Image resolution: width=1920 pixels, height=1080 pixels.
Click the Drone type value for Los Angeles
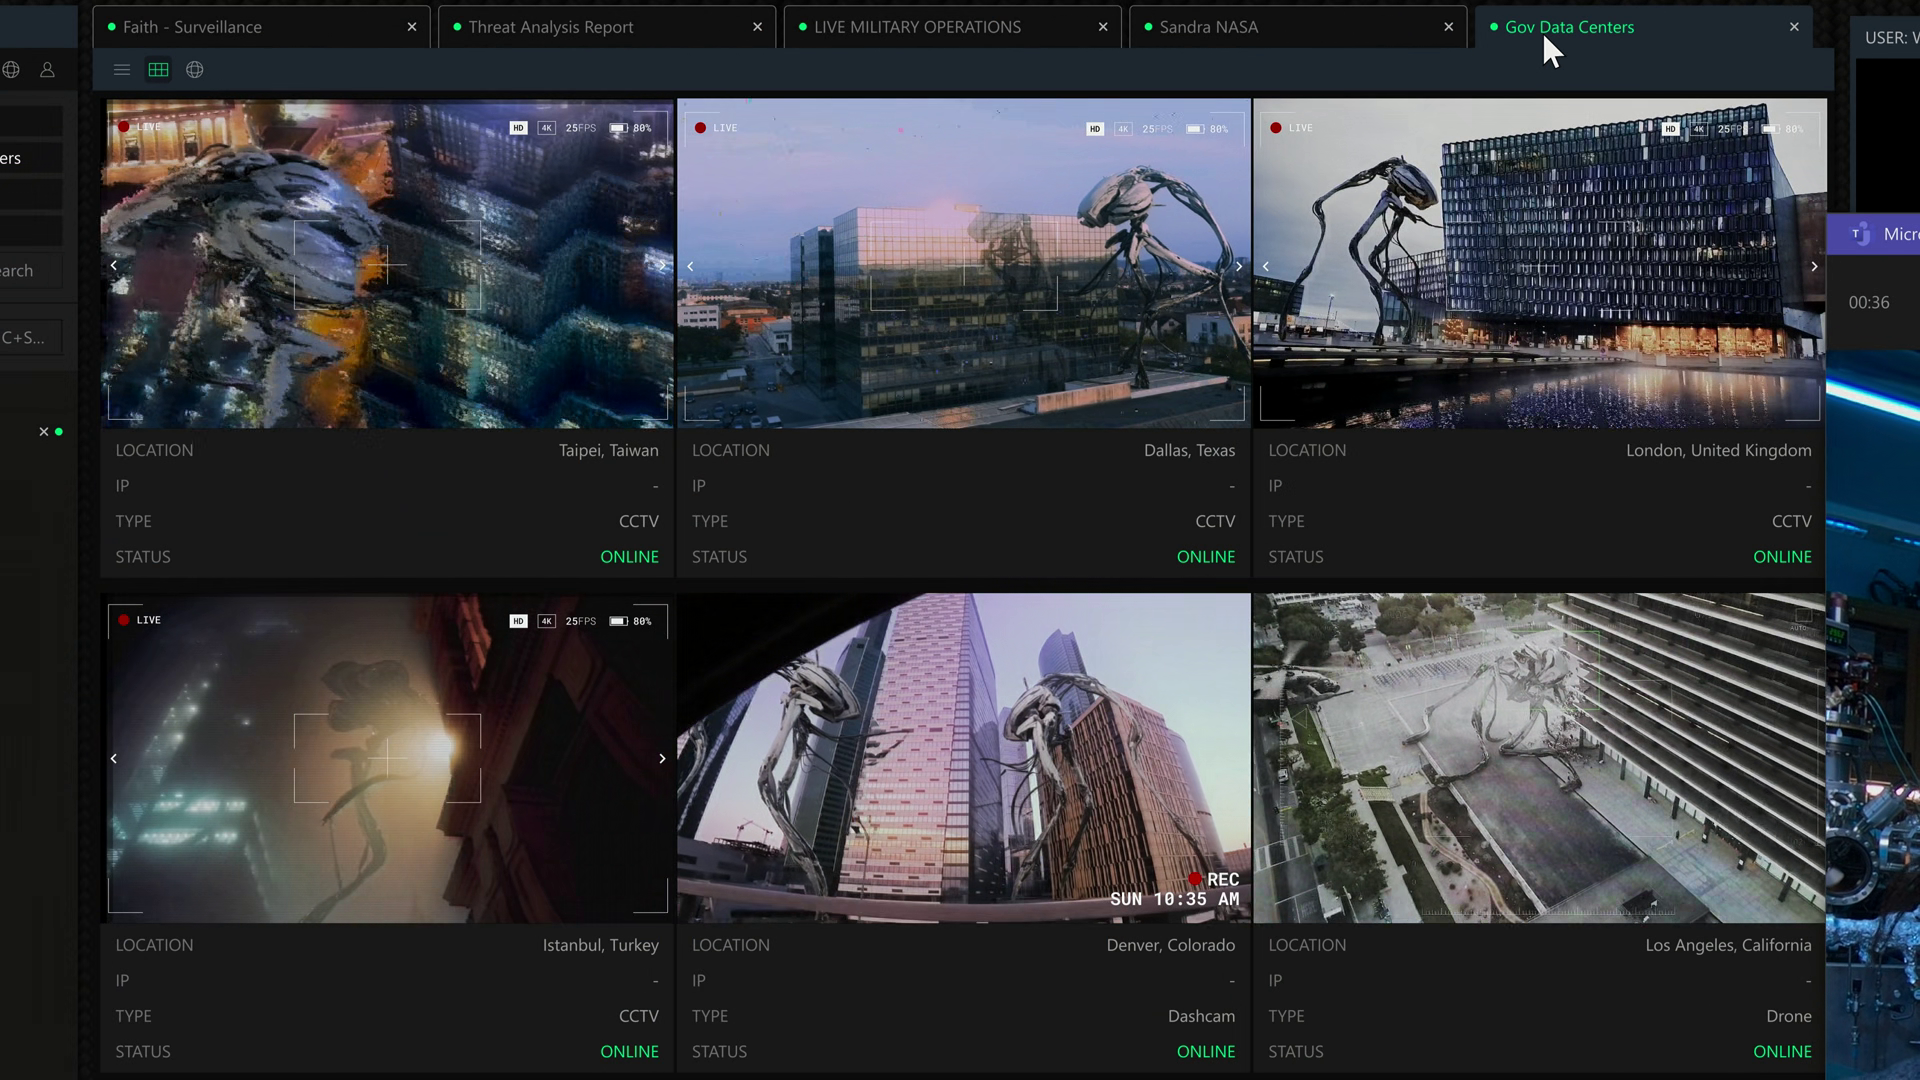pyautogui.click(x=1789, y=1016)
